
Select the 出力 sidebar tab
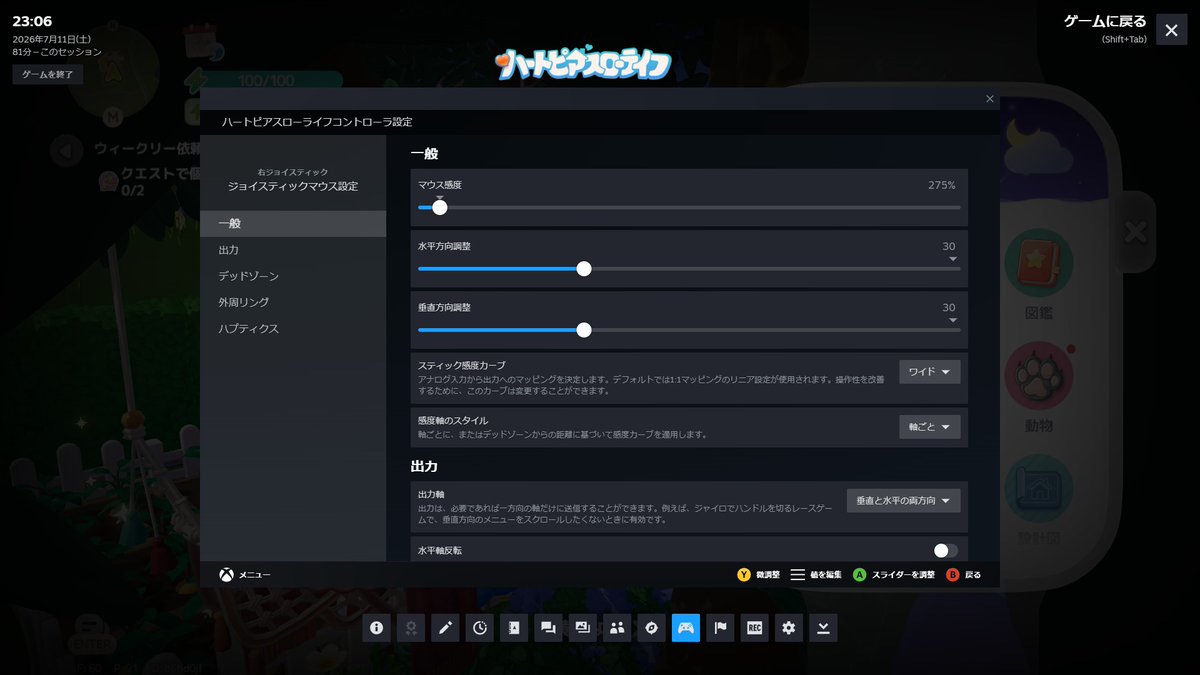[293, 250]
